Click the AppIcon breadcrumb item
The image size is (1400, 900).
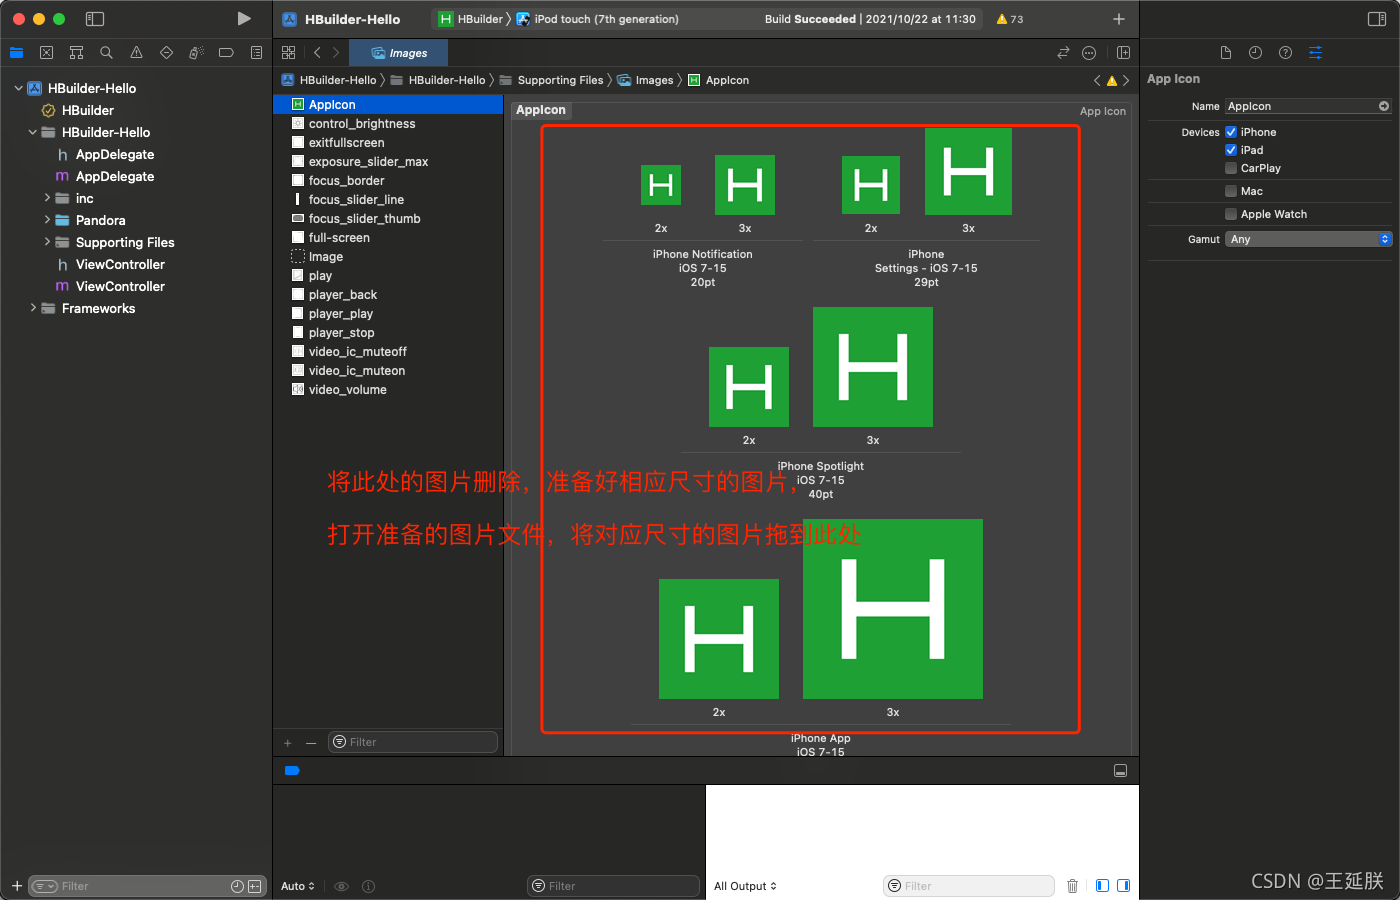click(718, 80)
